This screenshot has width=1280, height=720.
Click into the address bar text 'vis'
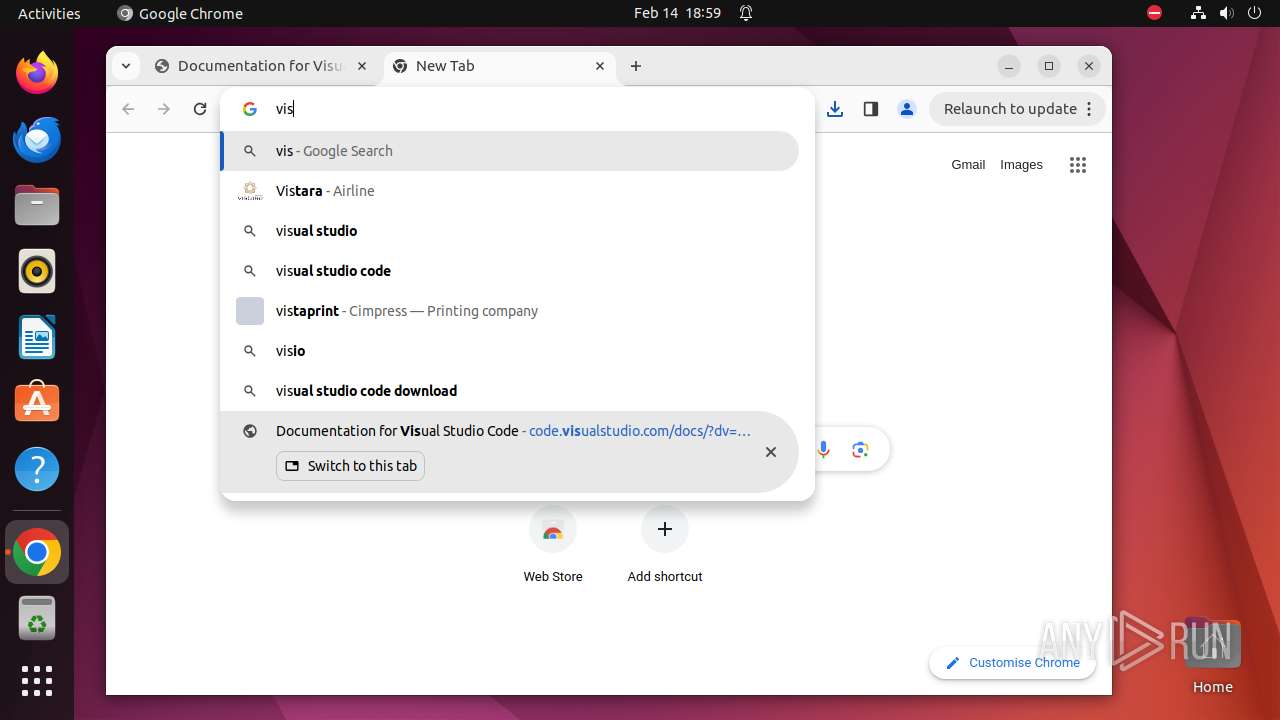285,109
